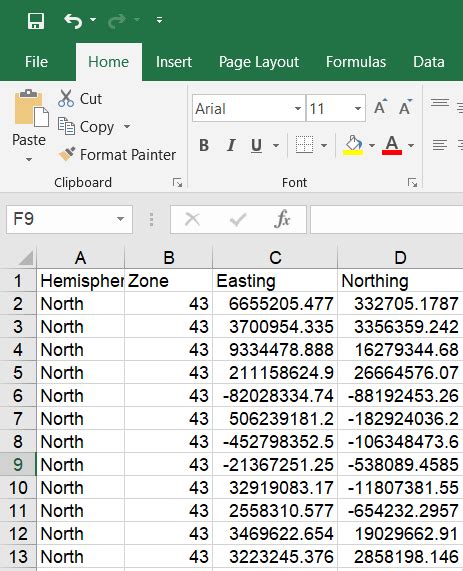This screenshot has height=571, width=463.
Task: Open Customize Quick Access Toolbar dropdown
Action: 159,20
